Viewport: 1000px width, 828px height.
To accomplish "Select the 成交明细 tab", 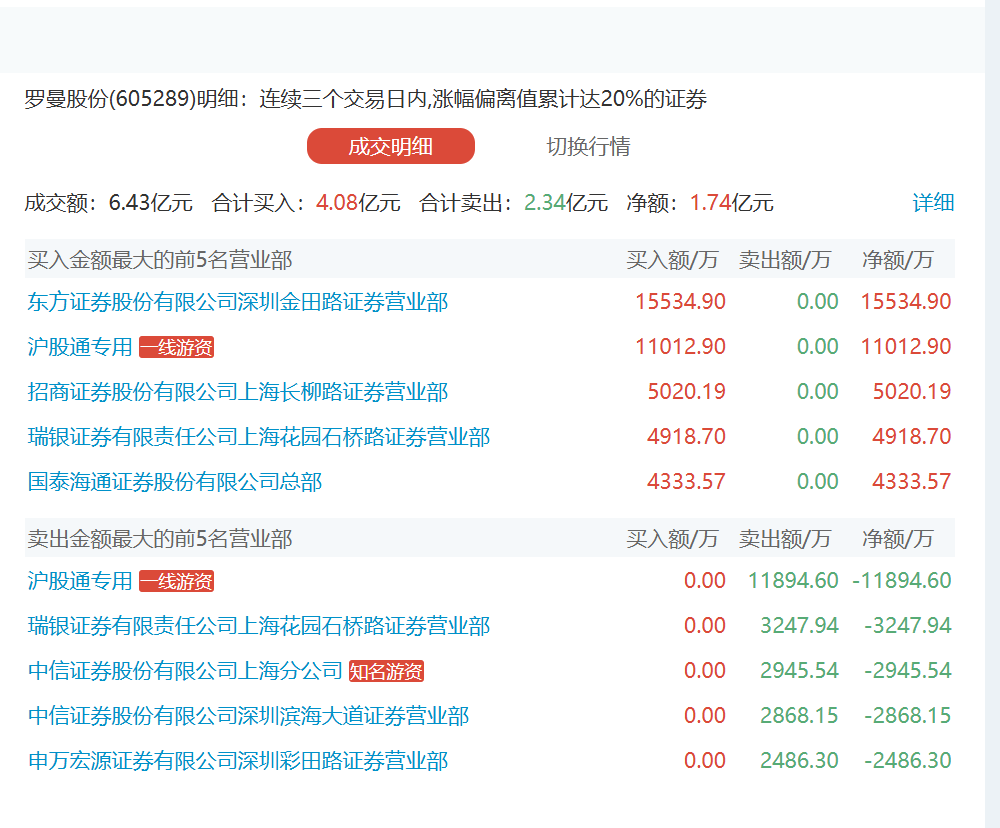I will pos(390,146).
